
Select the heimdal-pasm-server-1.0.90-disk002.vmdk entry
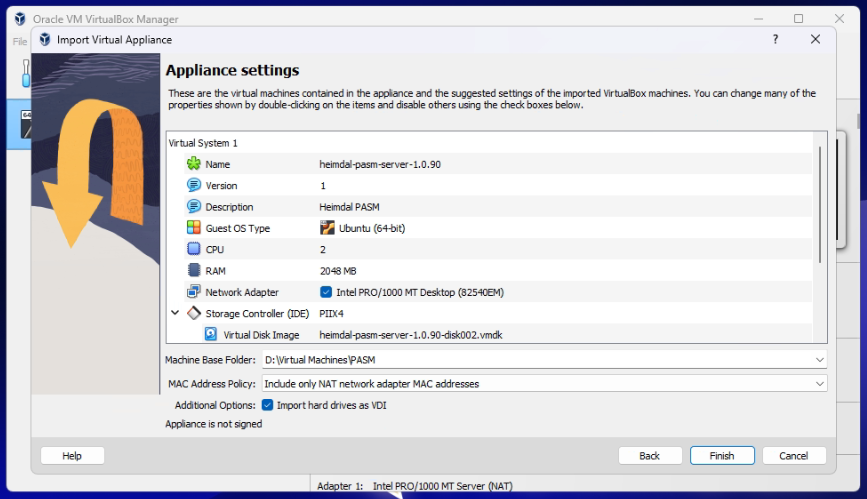(411, 335)
